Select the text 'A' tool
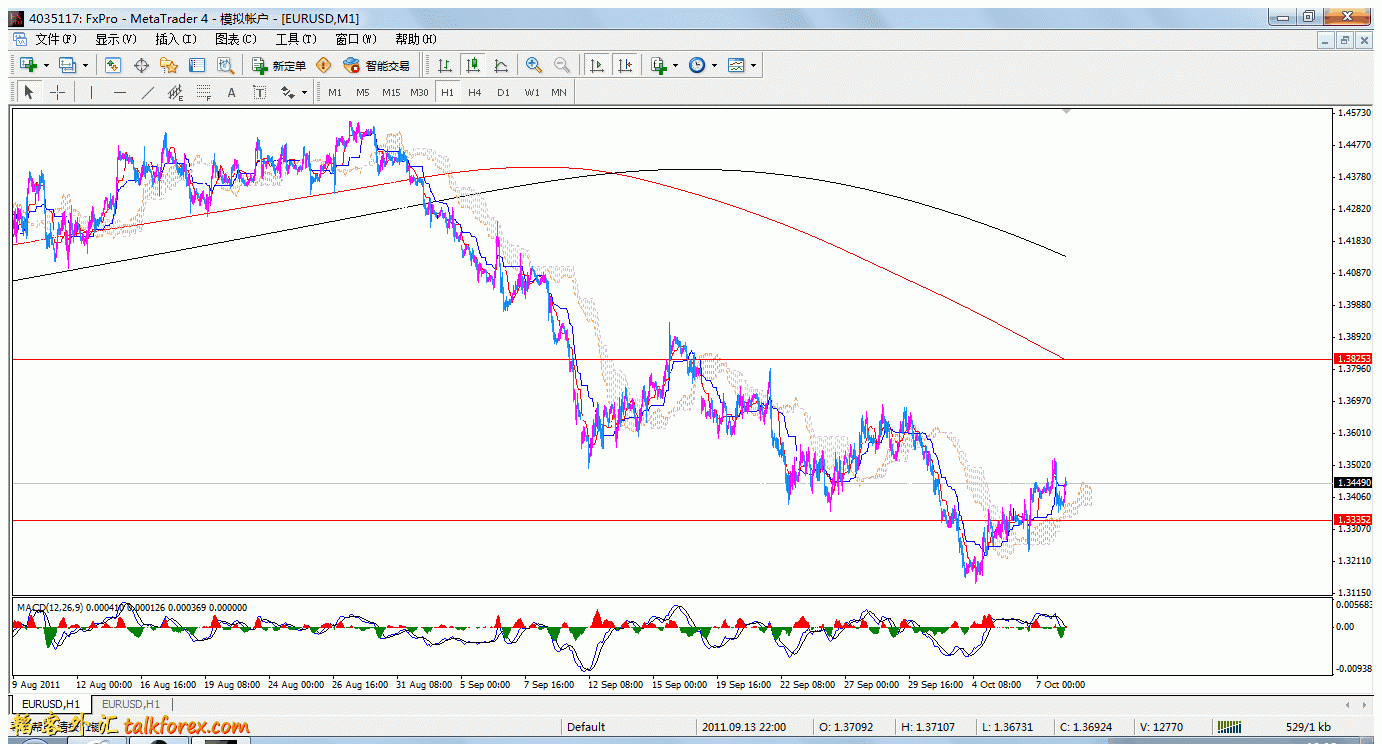 coord(231,92)
